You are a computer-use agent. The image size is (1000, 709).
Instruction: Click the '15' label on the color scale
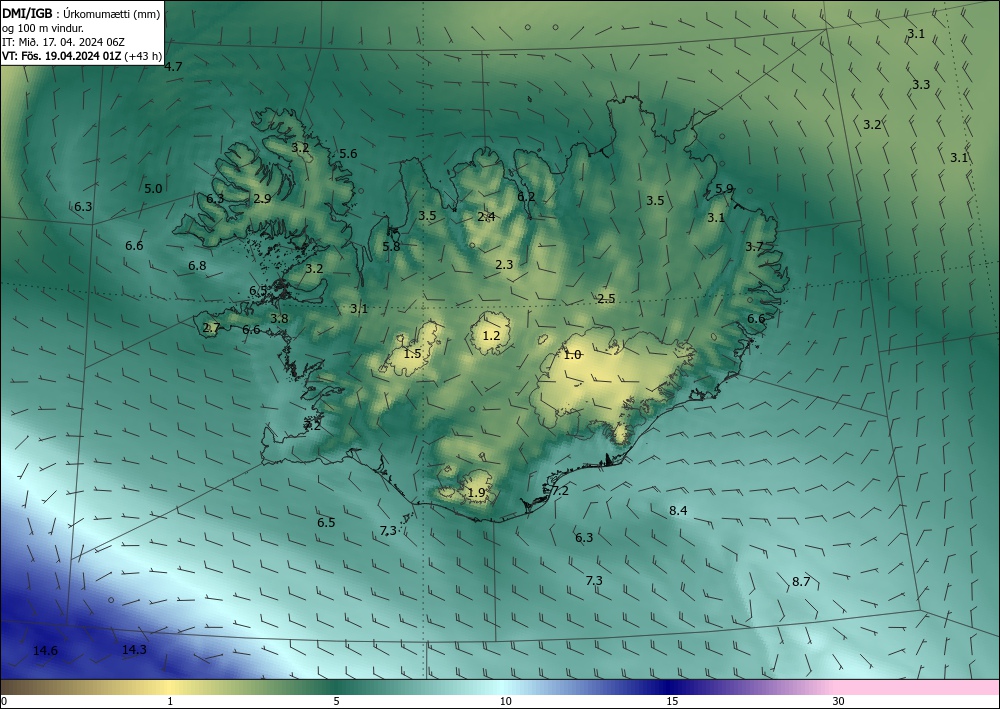click(x=672, y=702)
